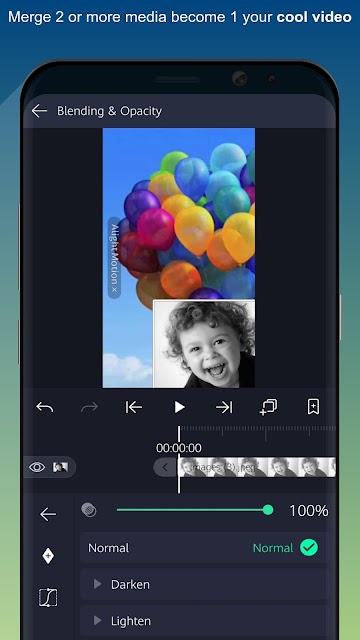This screenshot has width=360, height=640.
Task: Go back from Blending & Opacity screen
Action: click(x=39, y=111)
